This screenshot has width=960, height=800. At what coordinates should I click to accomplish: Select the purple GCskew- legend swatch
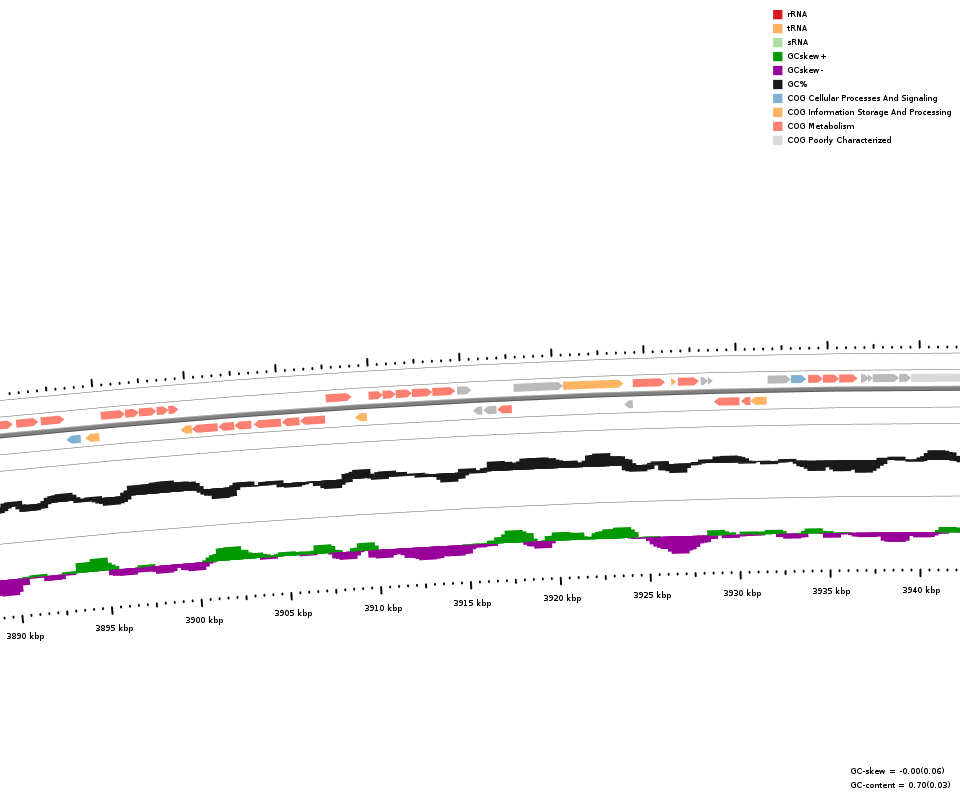[x=778, y=70]
